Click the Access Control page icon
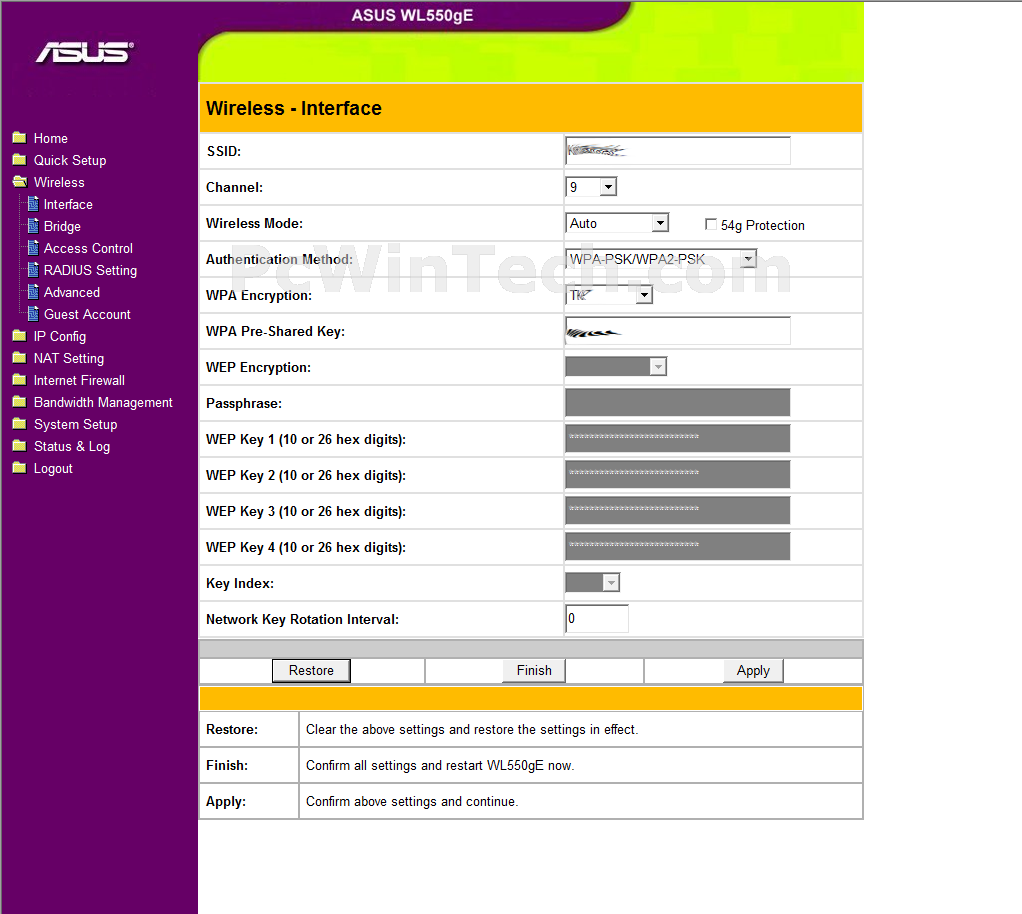The image size is (1022, 914). point(33,248)
